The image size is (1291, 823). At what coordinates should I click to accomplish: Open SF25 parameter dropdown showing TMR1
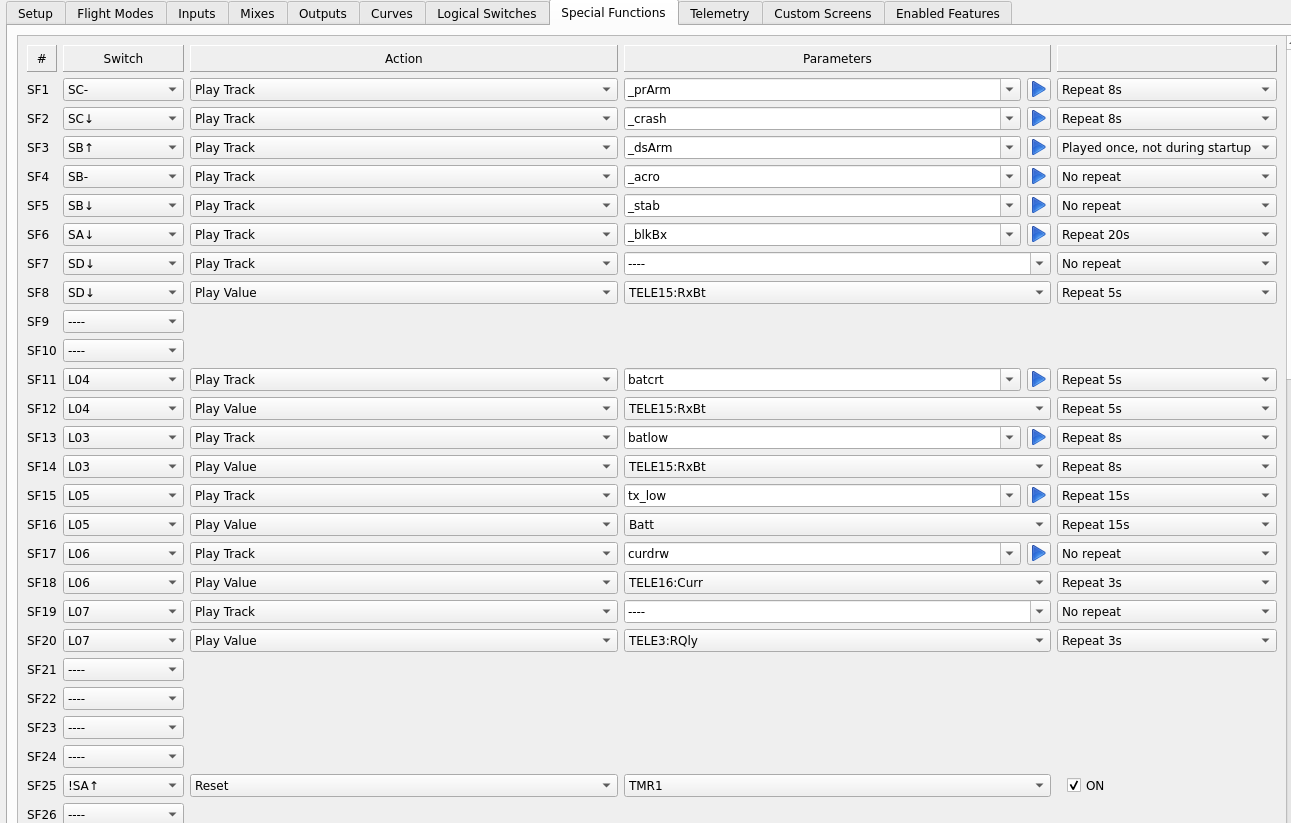click(837, 786)
